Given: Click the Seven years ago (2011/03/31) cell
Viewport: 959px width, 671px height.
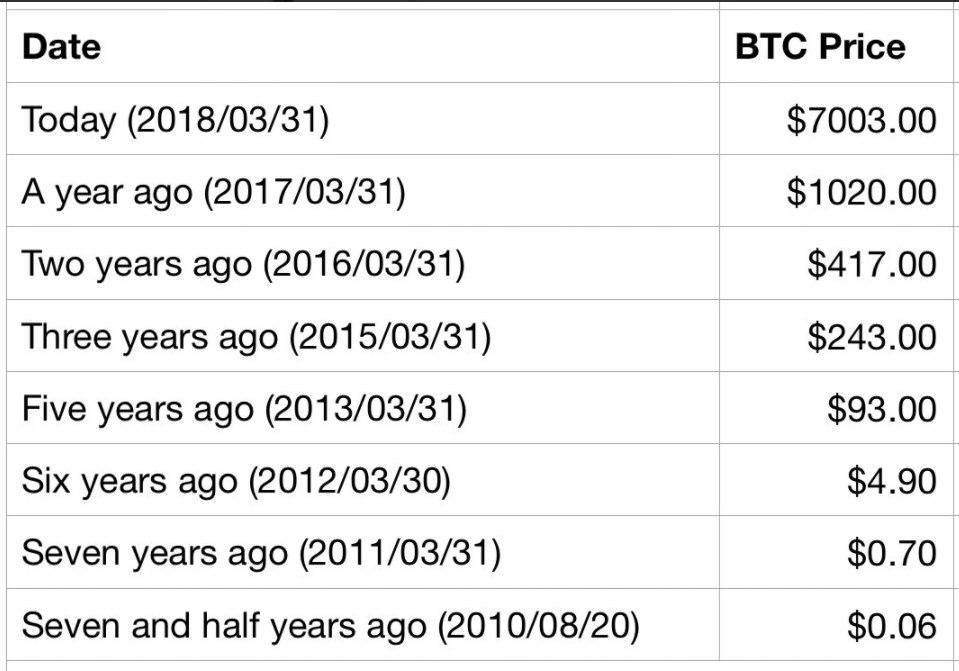Looking at the screenshot, I should (x=363, y=552).
